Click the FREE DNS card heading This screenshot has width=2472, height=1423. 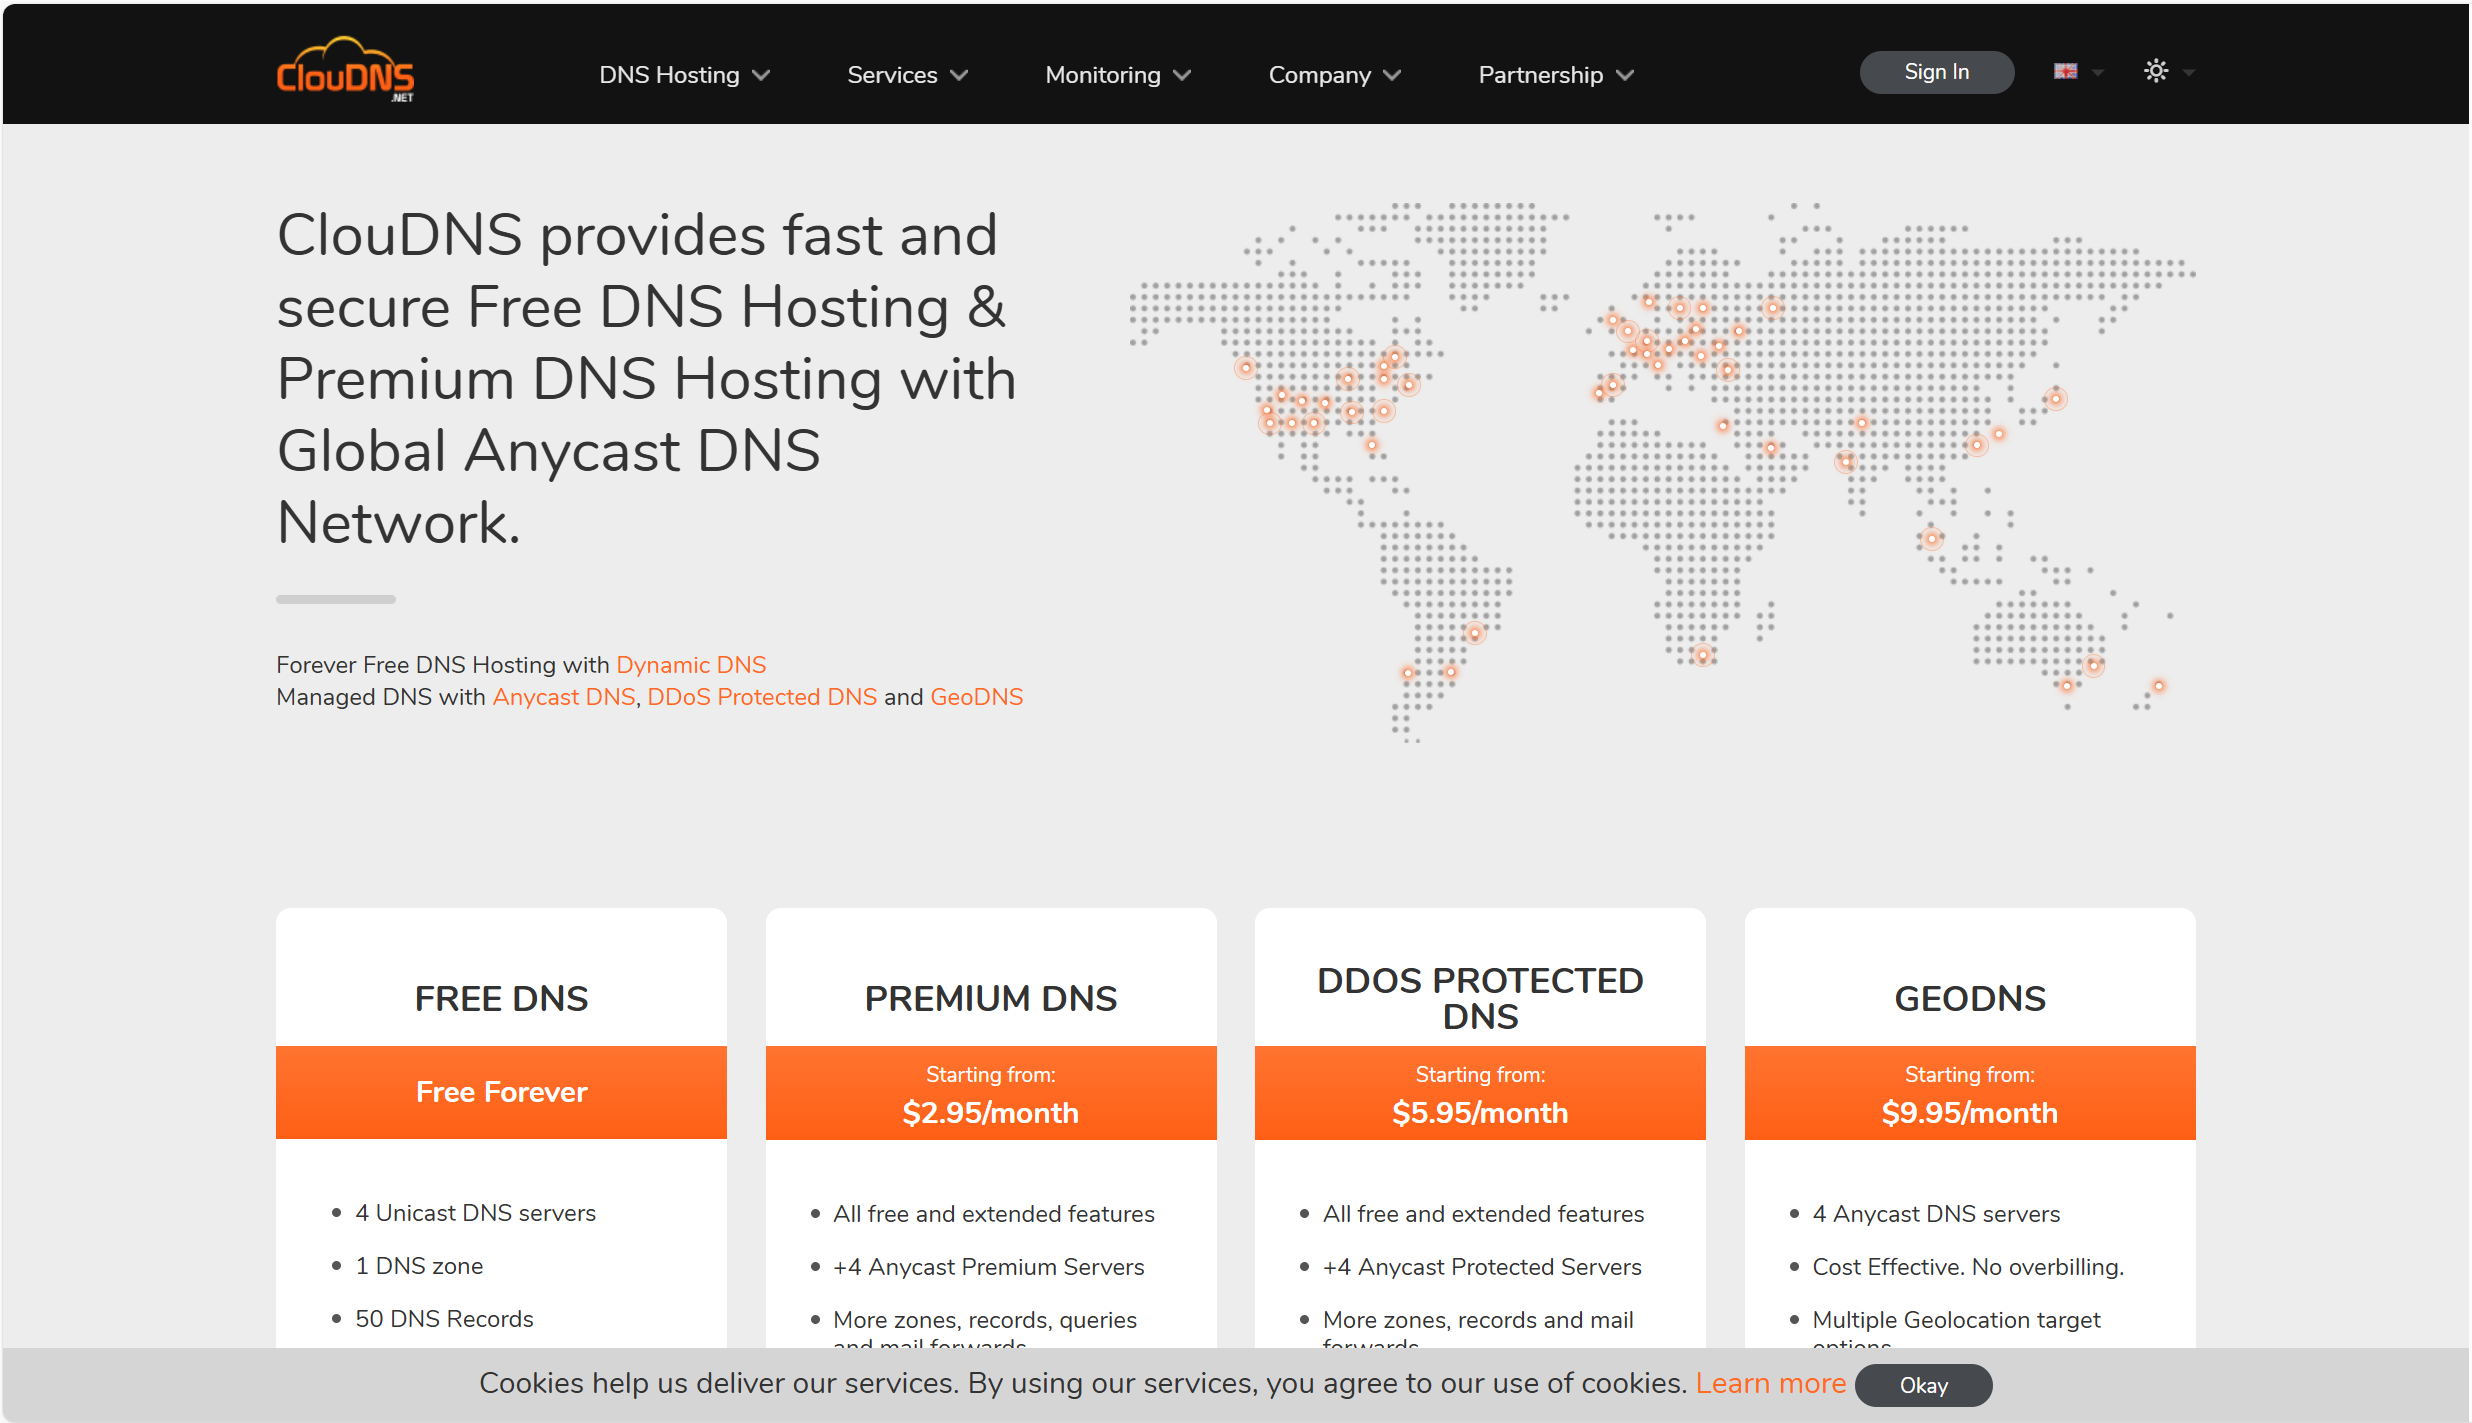pos(501,998)
